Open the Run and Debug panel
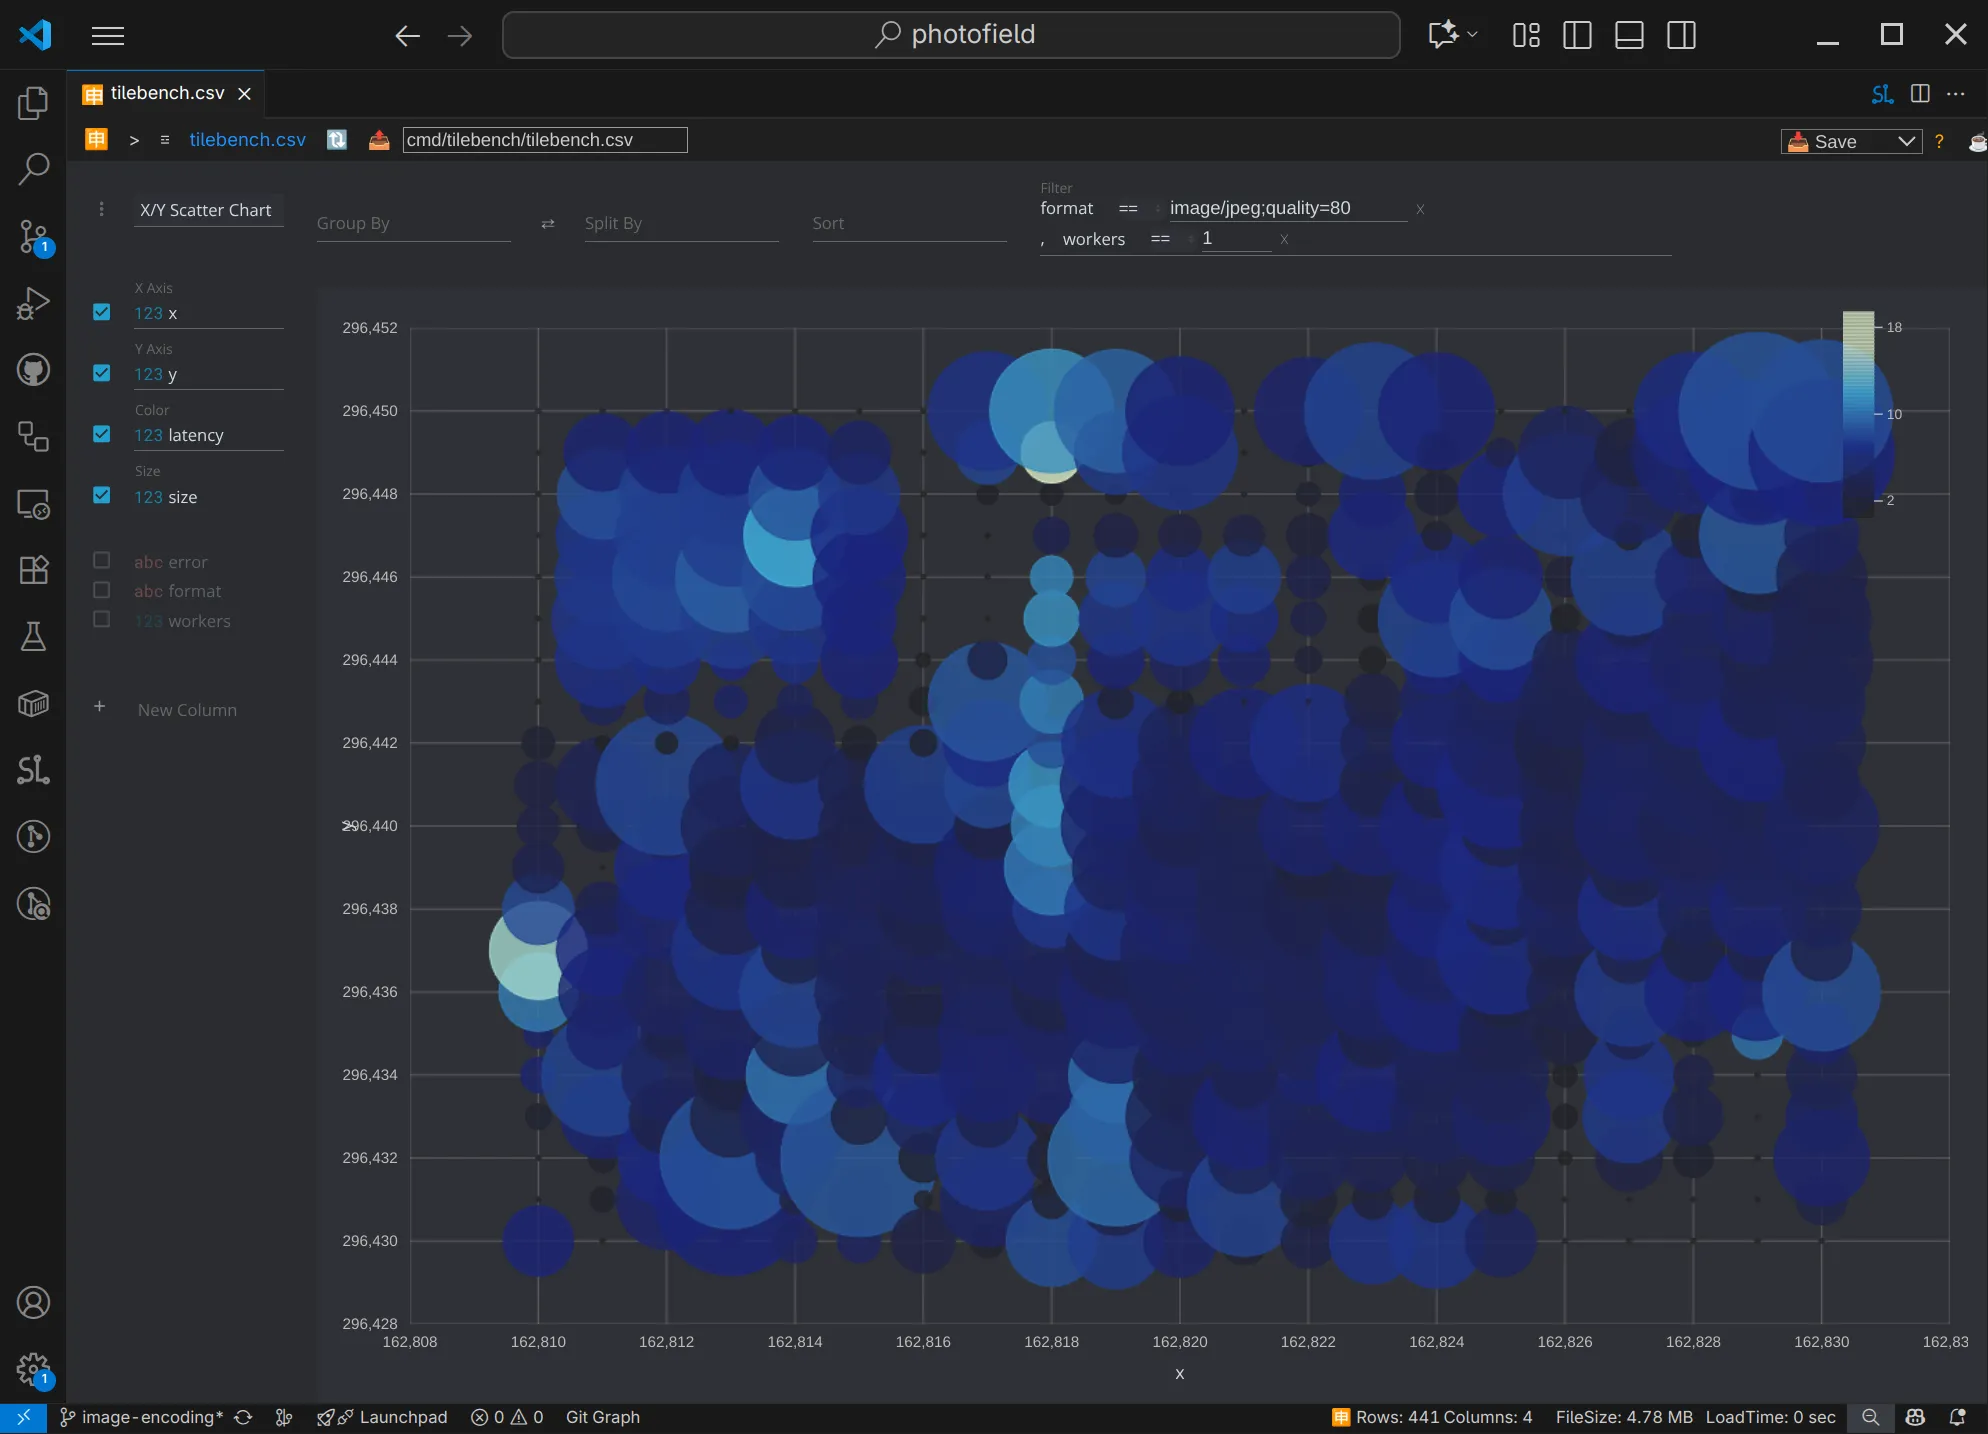The height and width of the screenshot is (1434, 1988). coord(33,303)
